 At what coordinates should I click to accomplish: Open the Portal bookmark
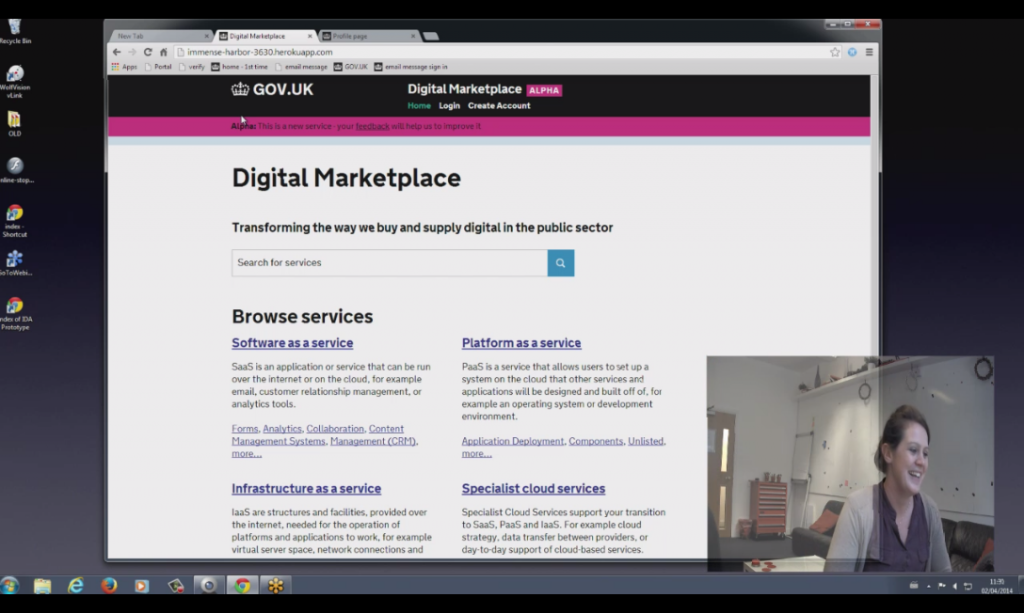(x=158, y=67)
